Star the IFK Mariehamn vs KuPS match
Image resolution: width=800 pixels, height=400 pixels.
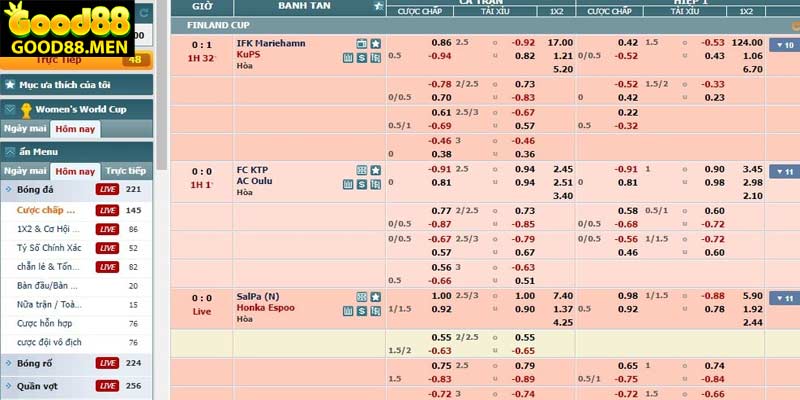click(376, 44)
